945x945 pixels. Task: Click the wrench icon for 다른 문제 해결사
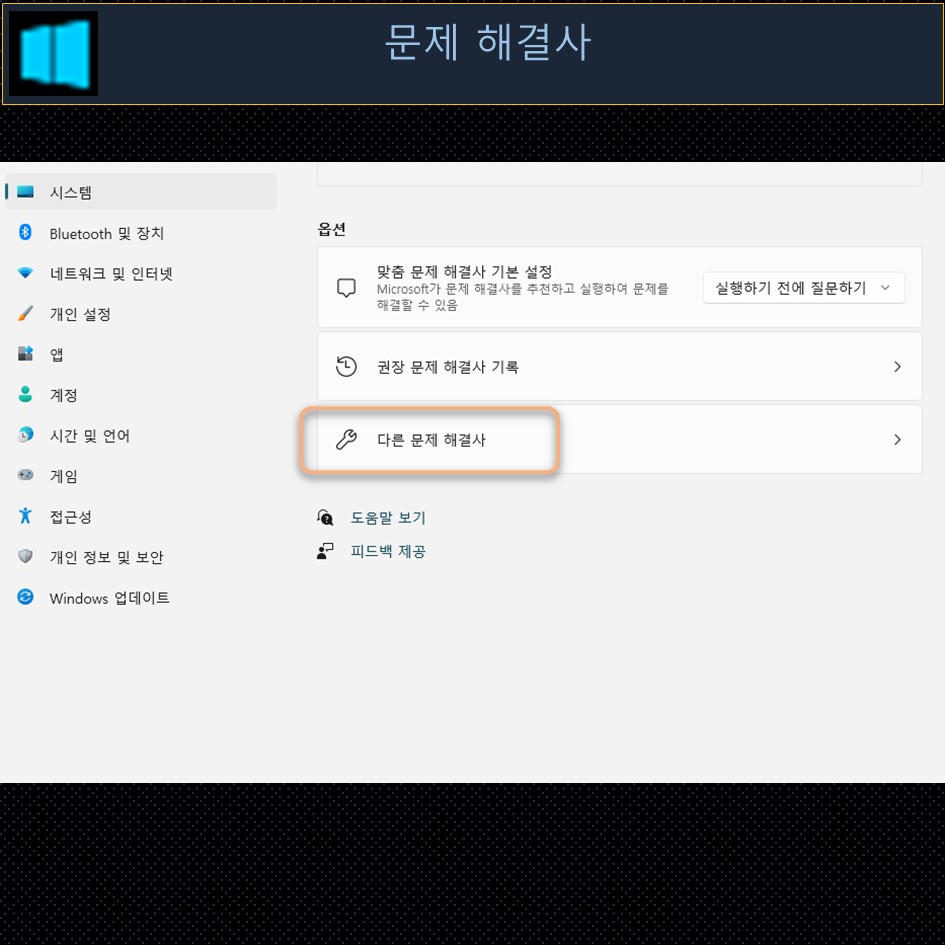347,439
